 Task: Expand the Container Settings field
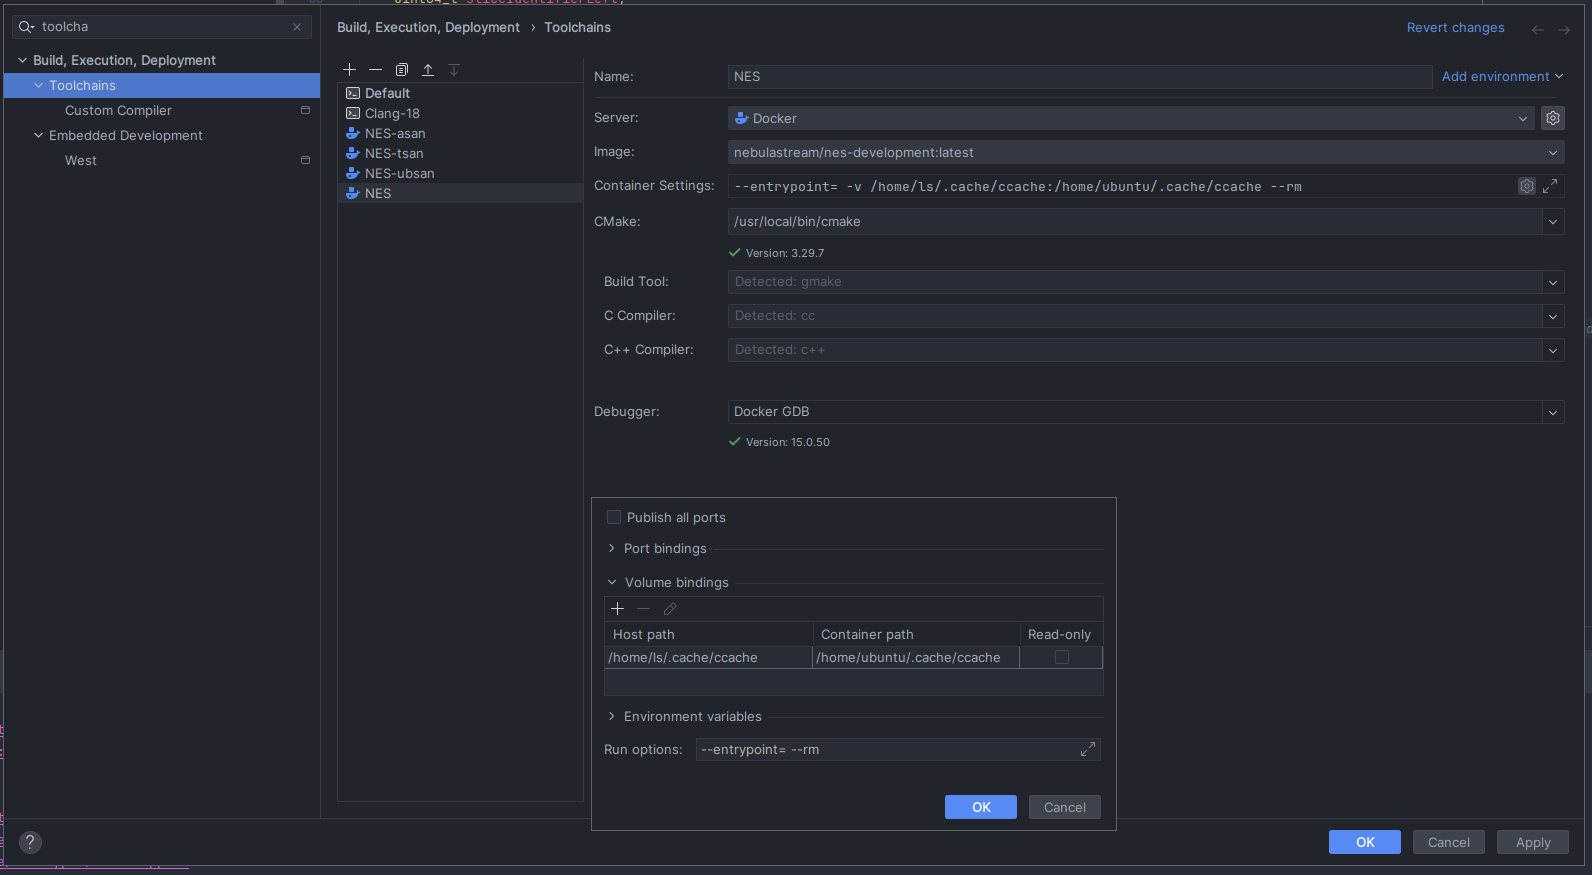click(x=1550, y=186)
